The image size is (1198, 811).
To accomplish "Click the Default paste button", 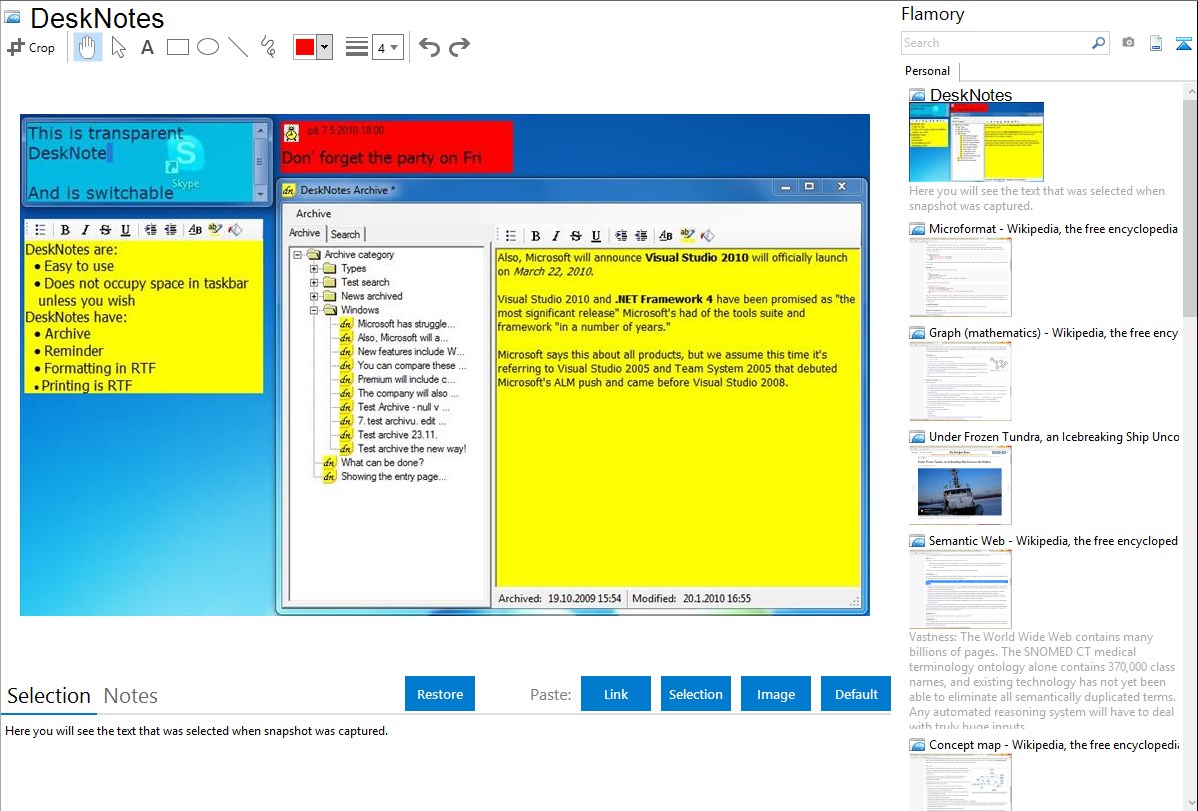I will pyautogui.click(x=856, y=694).
